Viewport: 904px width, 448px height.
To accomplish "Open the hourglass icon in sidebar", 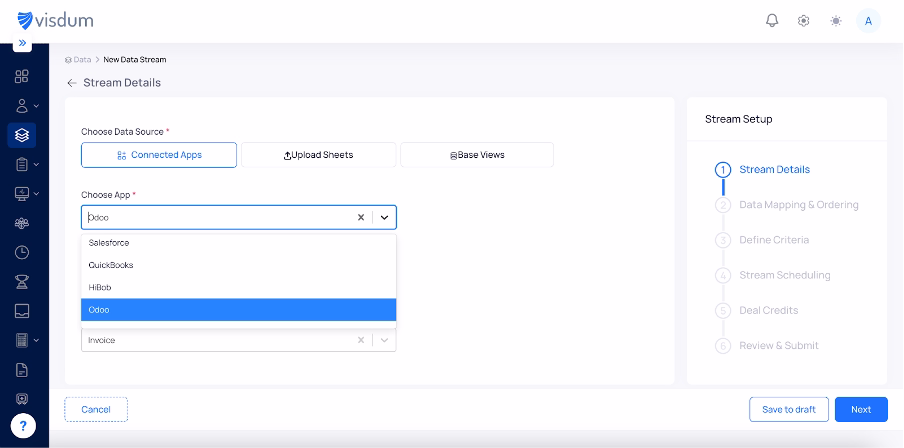I will (x=22, y=282).
